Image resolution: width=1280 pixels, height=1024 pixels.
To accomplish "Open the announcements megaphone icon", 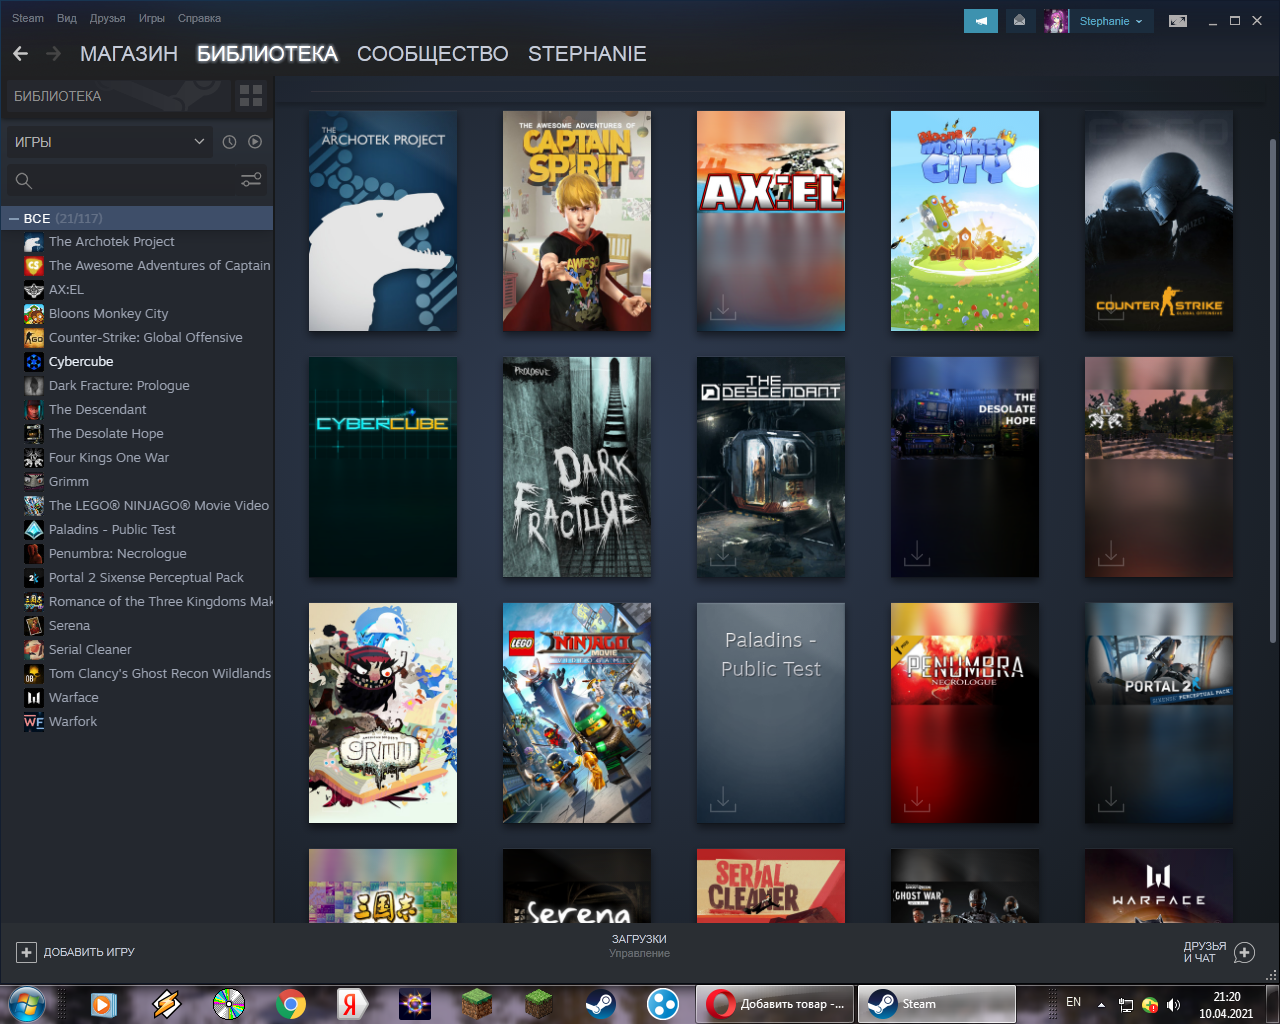I will point(980,21).
